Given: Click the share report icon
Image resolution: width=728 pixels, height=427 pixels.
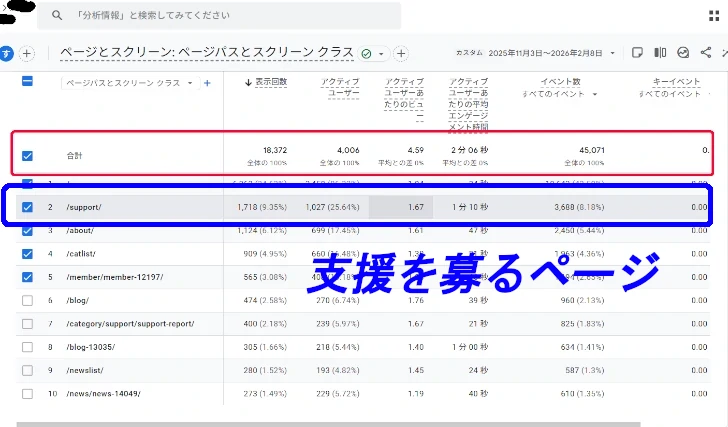Looking at the screenshot, I should [x=706, y=52].
